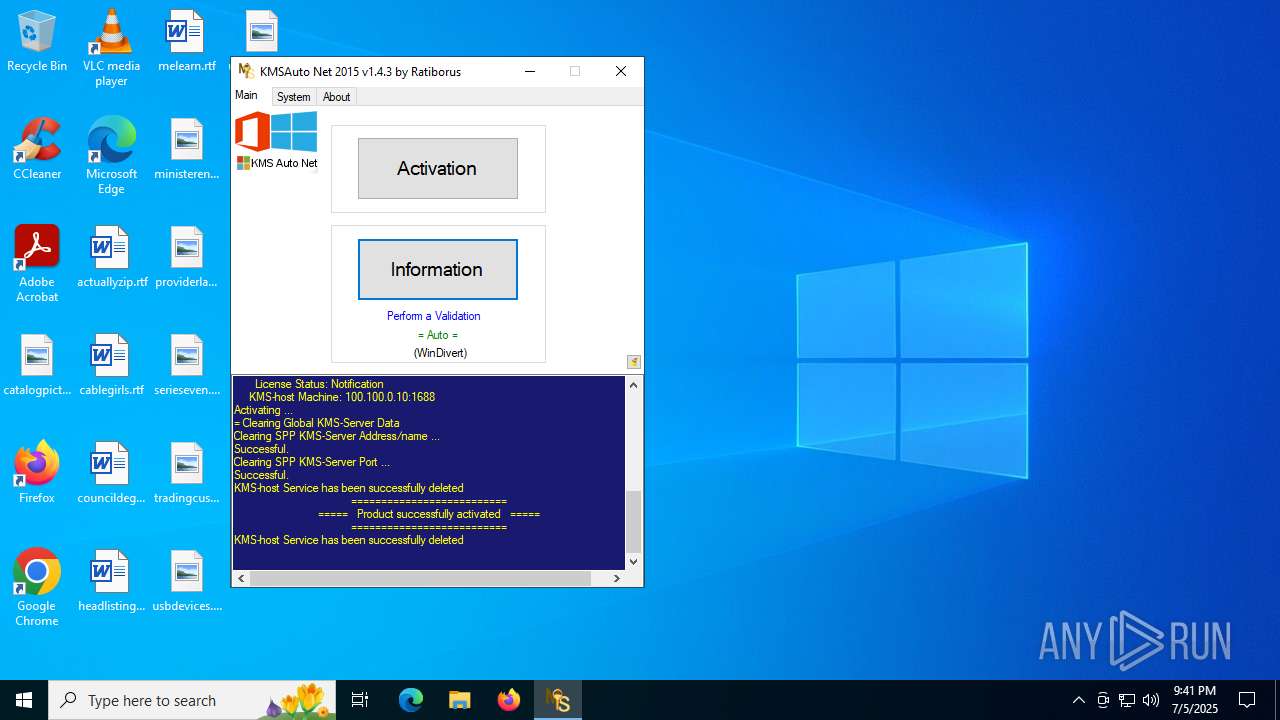
Task: Click 'KMS-host Machine: 100.100.0.10:1688' log line
Action: pyautogui.click(x=342, y=397)
